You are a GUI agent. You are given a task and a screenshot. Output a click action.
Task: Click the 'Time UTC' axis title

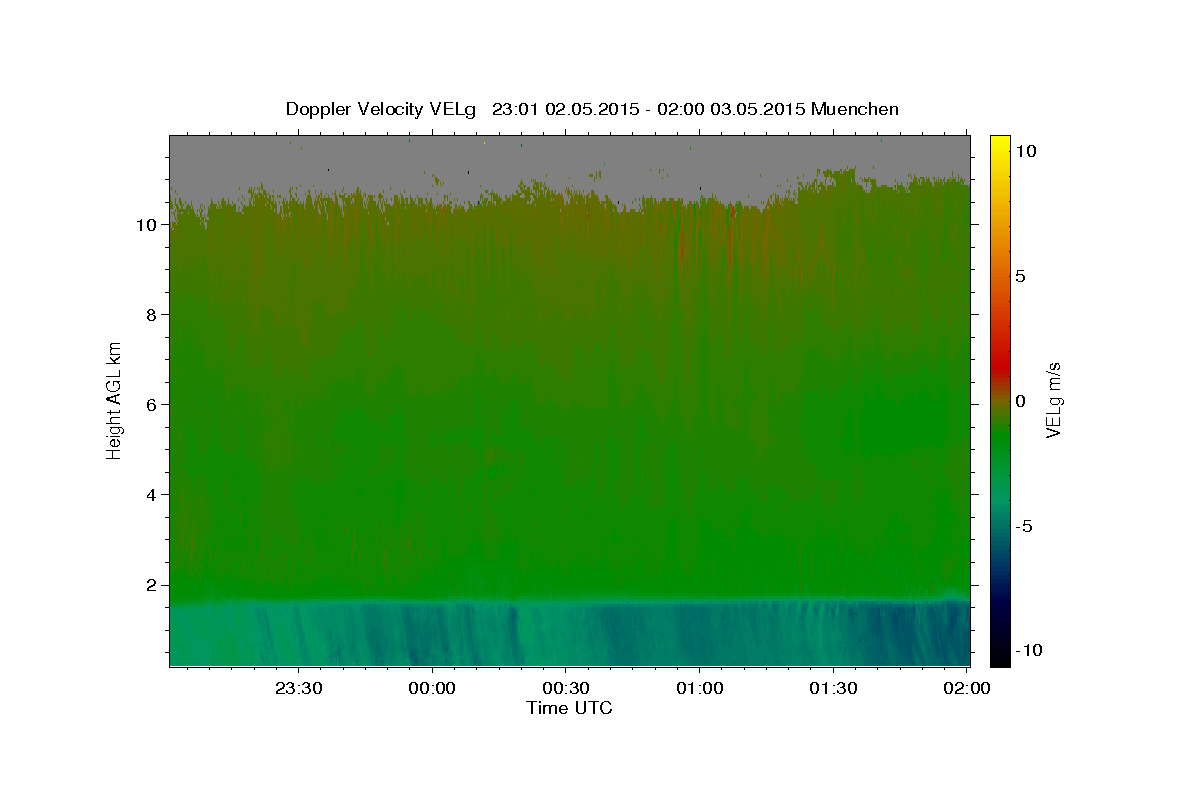tap(569, 708)
